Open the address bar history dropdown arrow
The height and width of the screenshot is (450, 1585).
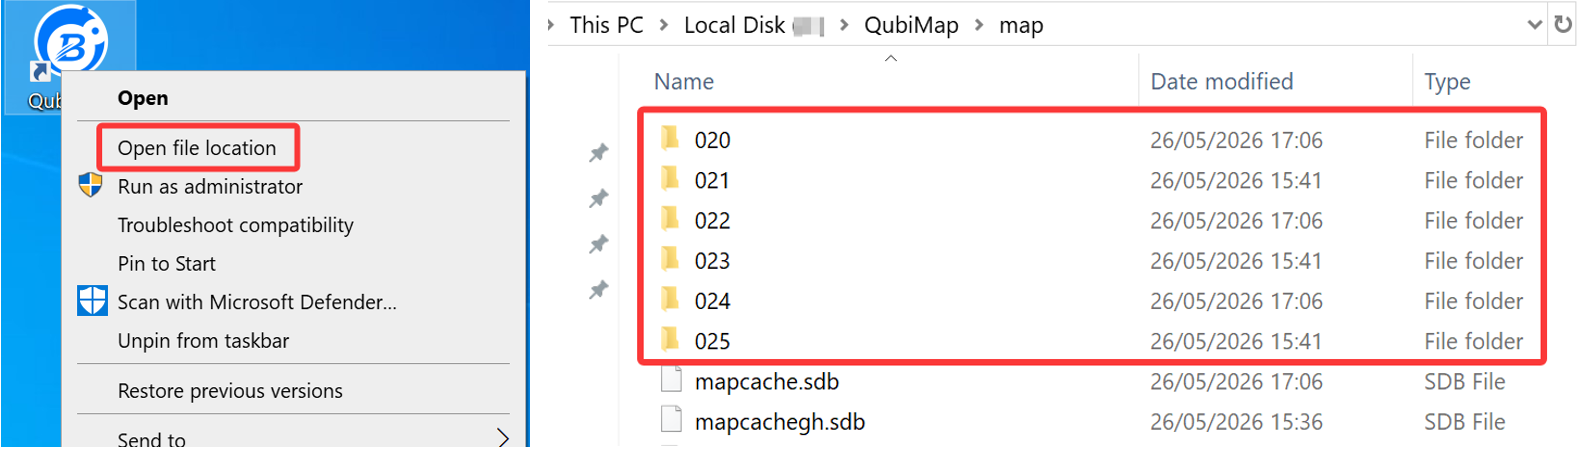coord(1534,25)
